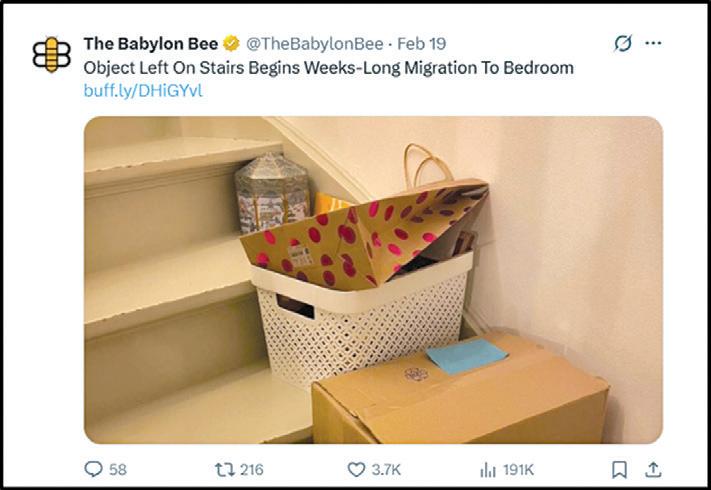The height and width of the screenshot is (490, 711).
Task: Click the gold verified badge
Action: [x=231, y=44]
